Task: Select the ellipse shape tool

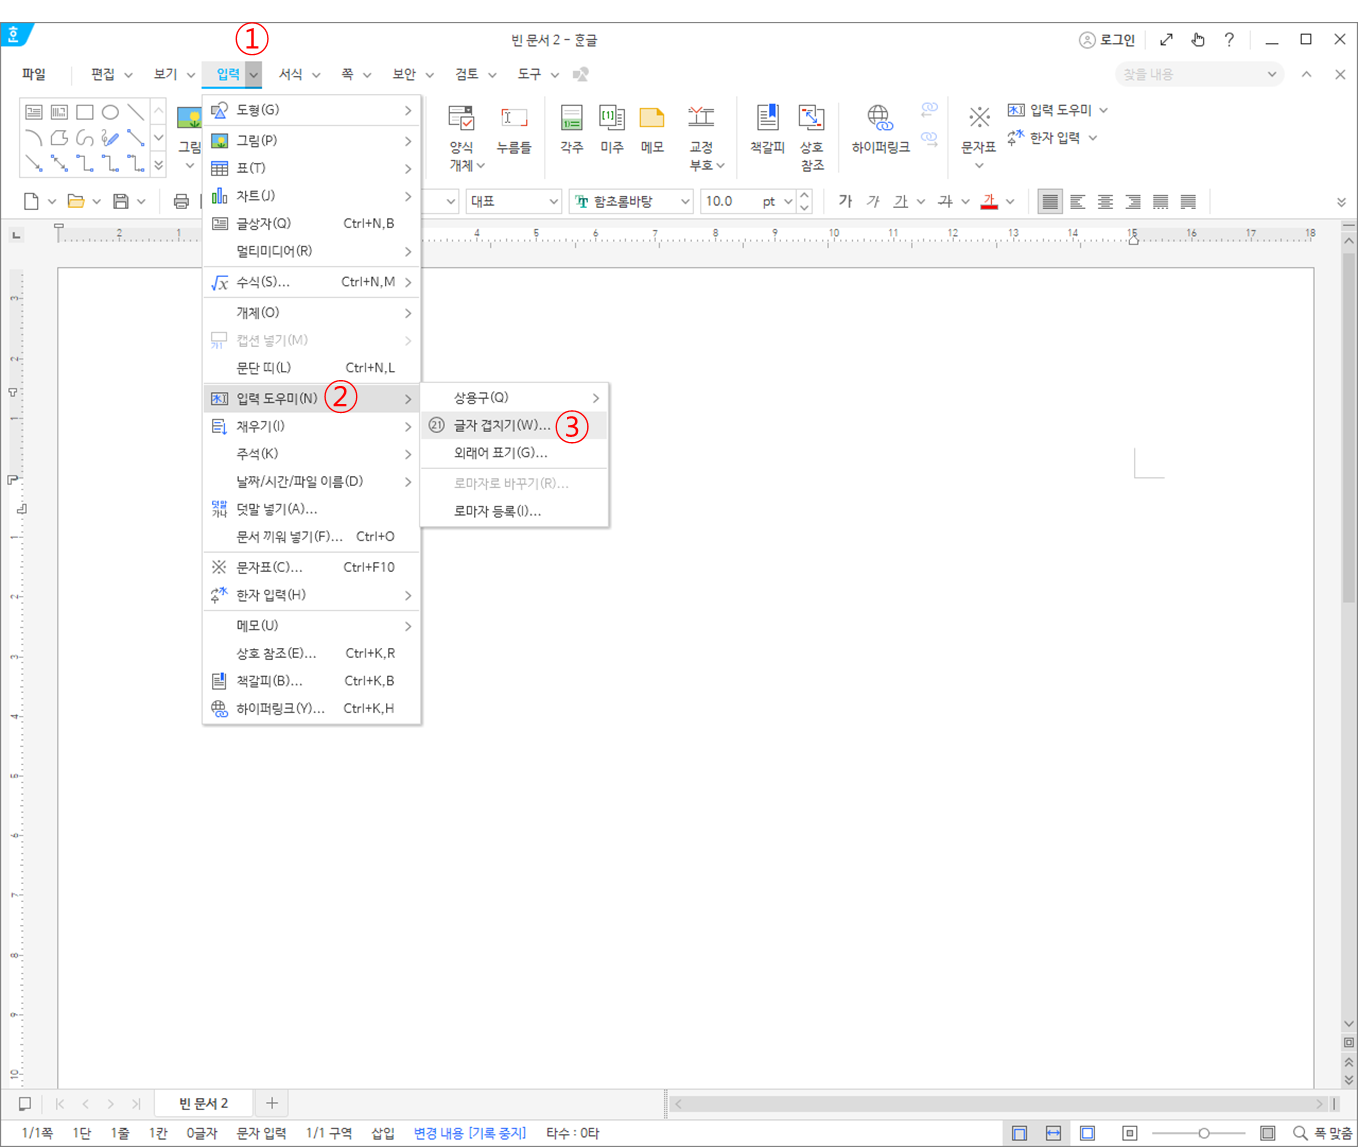Action: pos(110,112)
